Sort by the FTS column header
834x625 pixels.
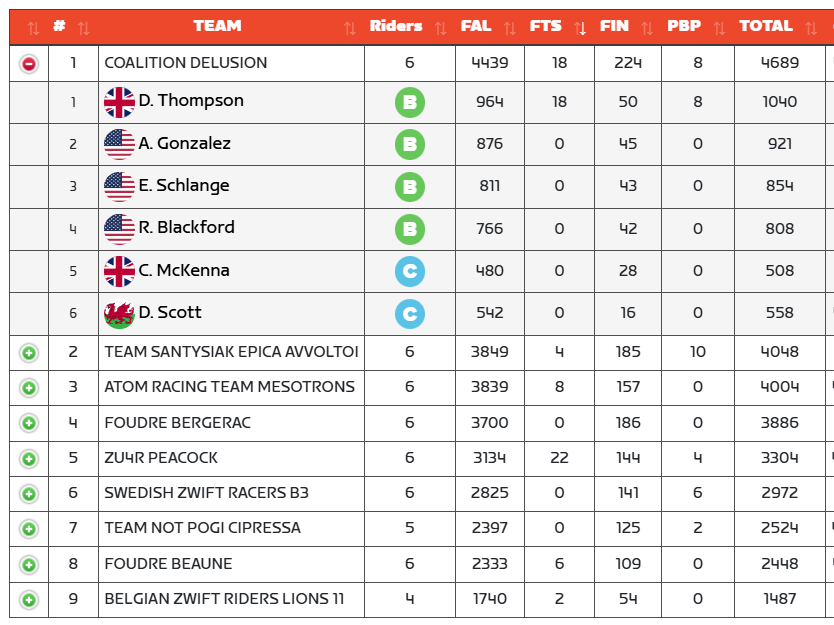[x=546, y=27]
